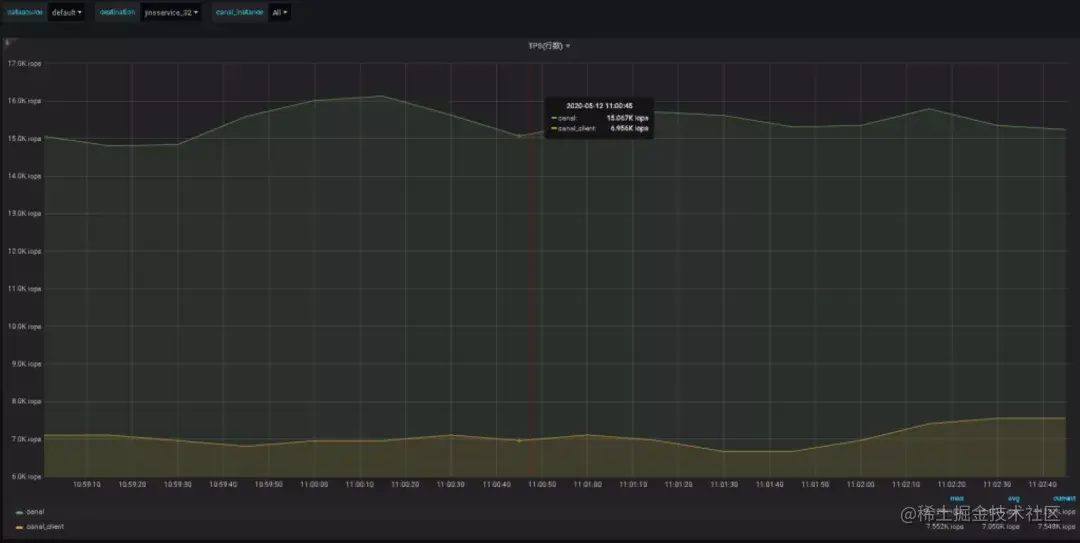Sort legend by avg column header
The image size is (1080, 543).
(x=1013, y=498)
